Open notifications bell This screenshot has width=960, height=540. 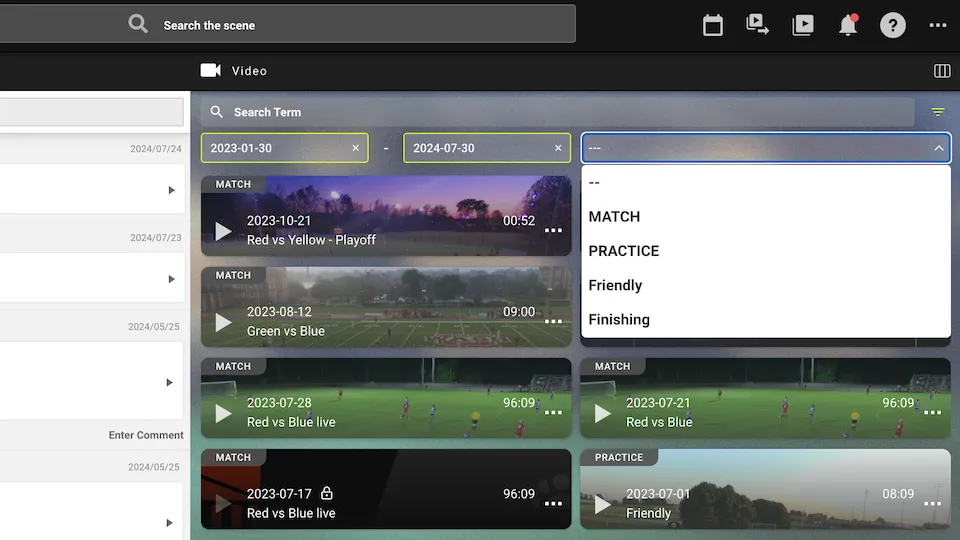pos(848,25)
